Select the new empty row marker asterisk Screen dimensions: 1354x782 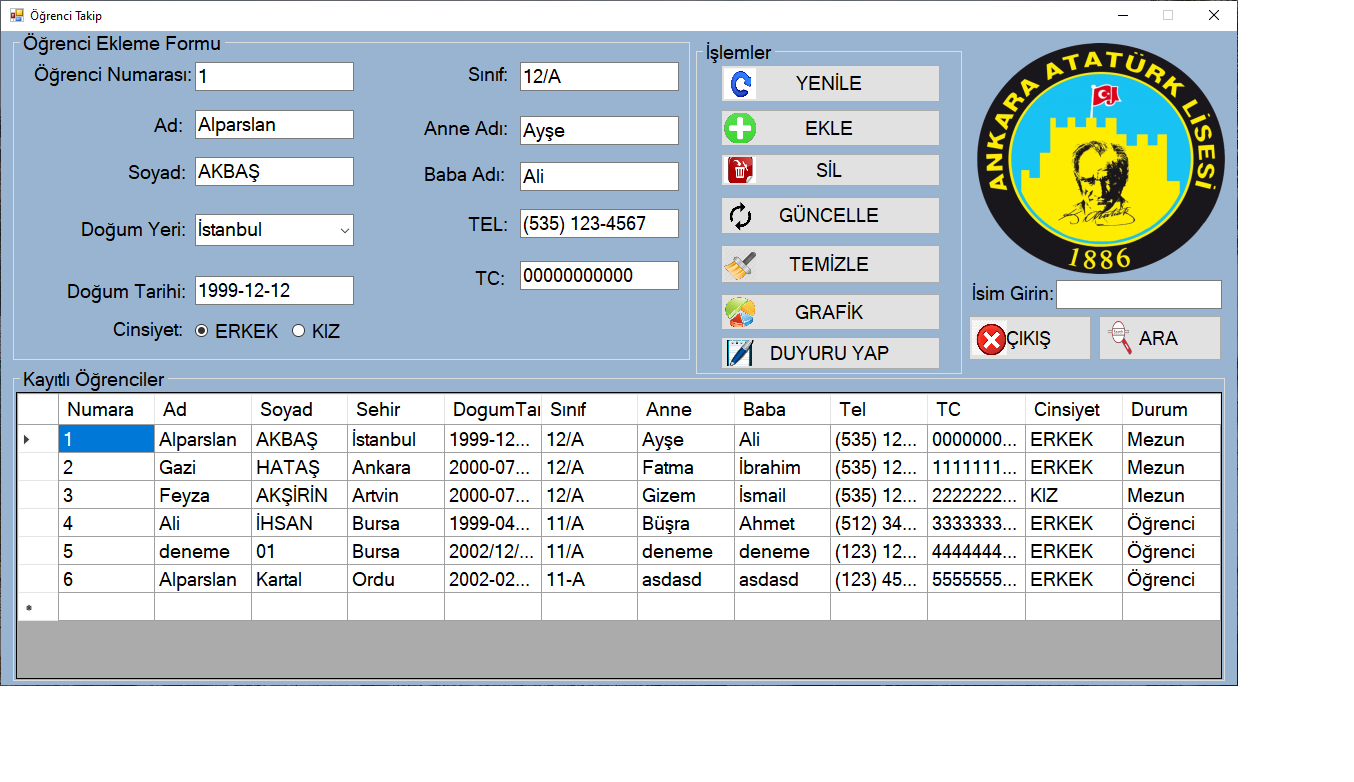pos(37,607)
